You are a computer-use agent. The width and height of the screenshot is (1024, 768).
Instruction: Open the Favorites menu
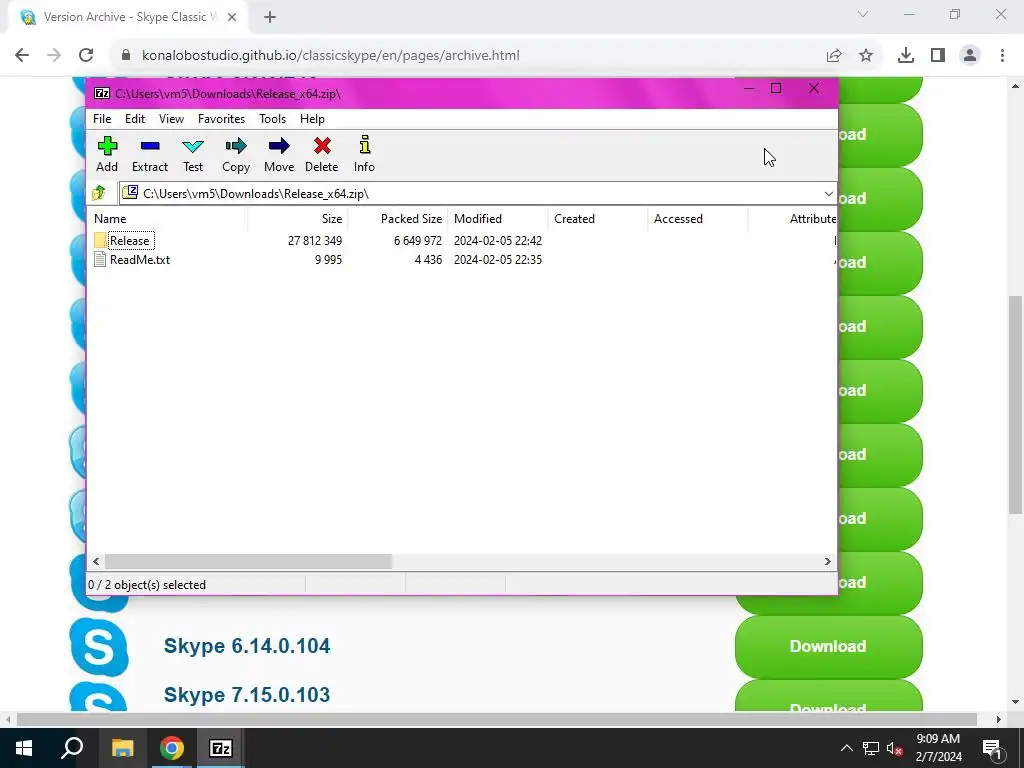(221, 119)
